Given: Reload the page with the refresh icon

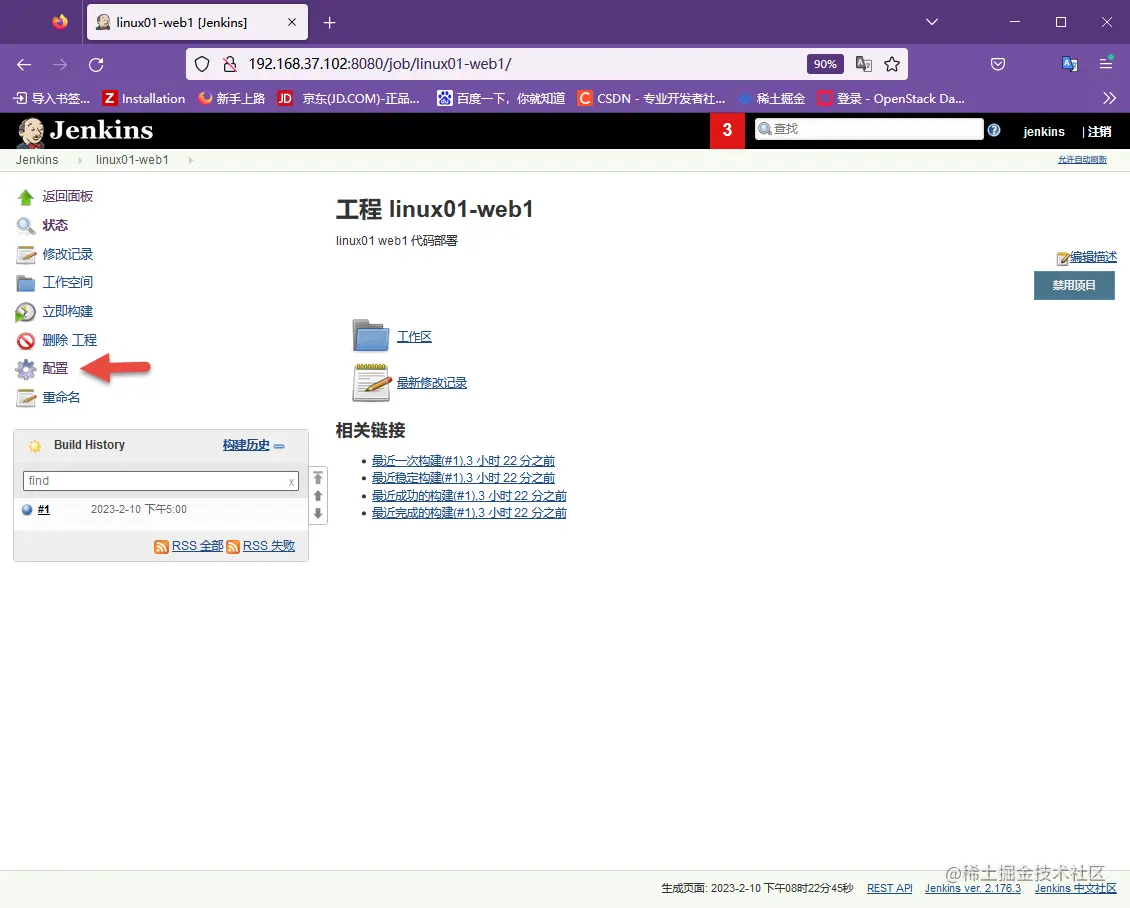Looking at the screenshot, I should coord(96,65).
